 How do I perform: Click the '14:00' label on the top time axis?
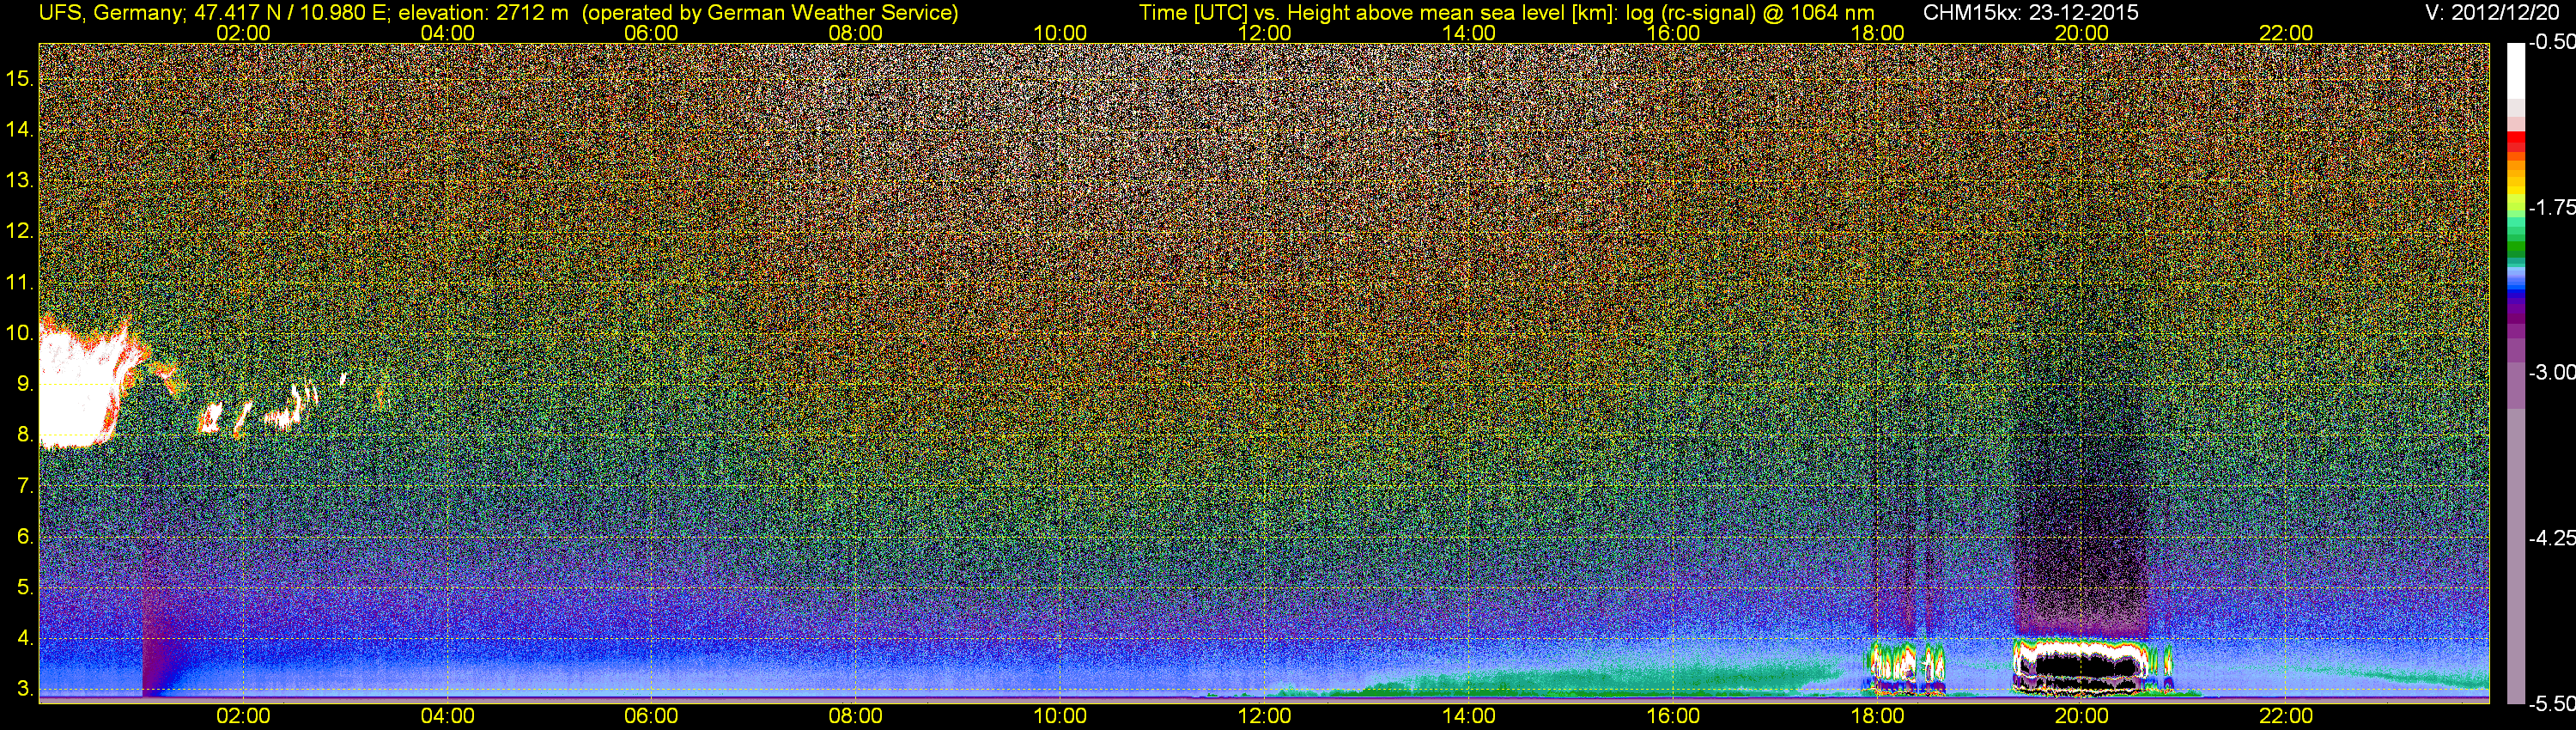point(1469,33)
